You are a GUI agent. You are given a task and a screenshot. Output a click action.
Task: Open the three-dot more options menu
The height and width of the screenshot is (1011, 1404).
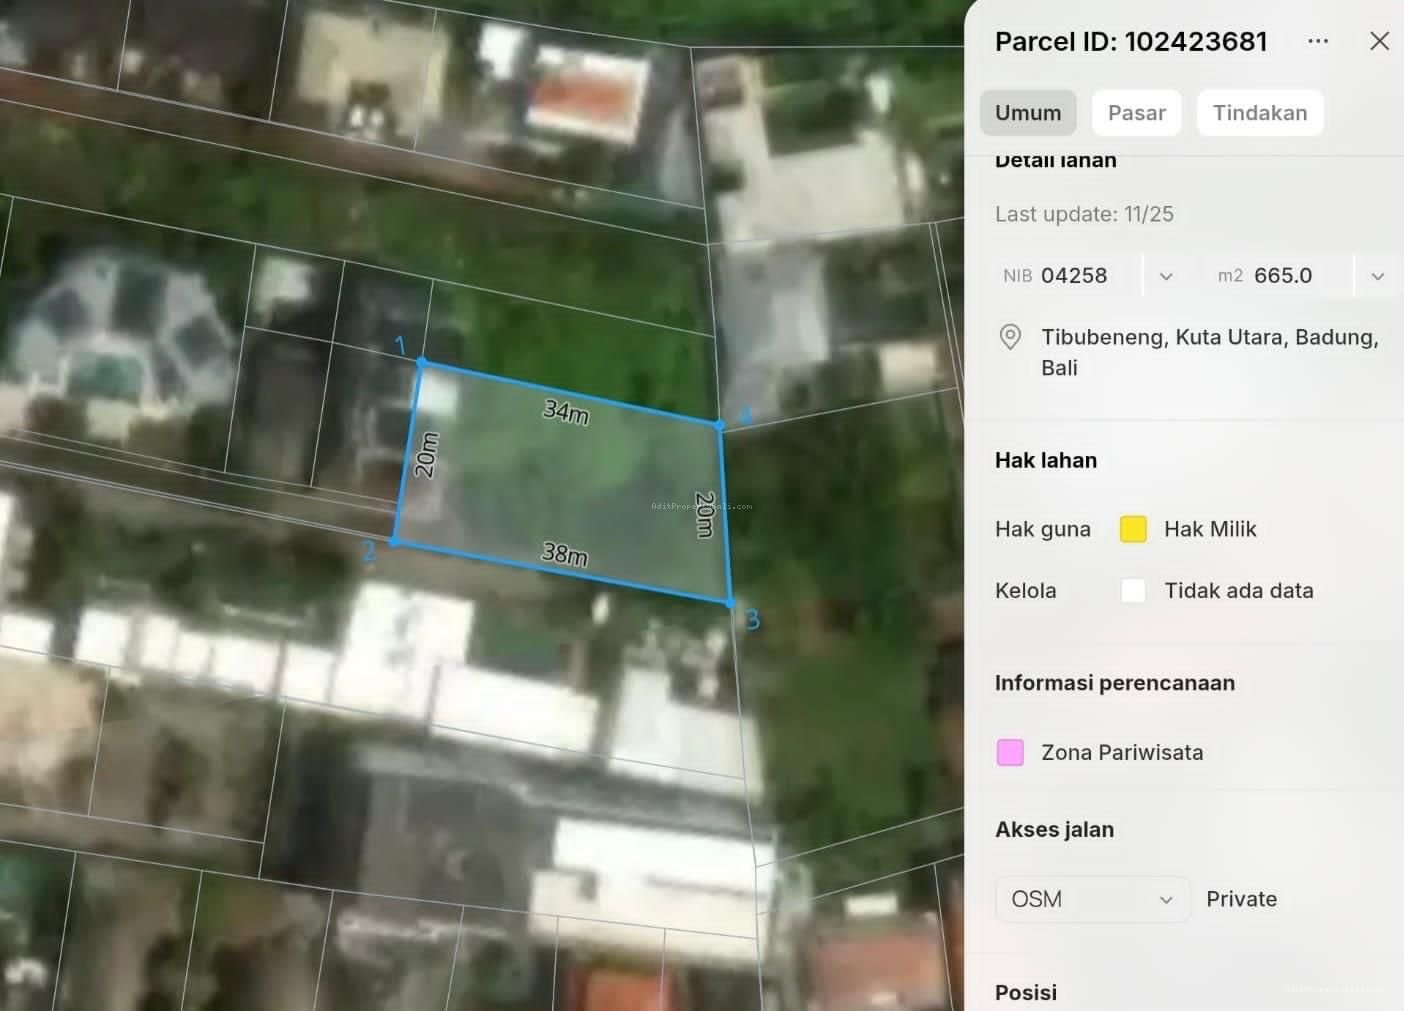click(1318, 41)
